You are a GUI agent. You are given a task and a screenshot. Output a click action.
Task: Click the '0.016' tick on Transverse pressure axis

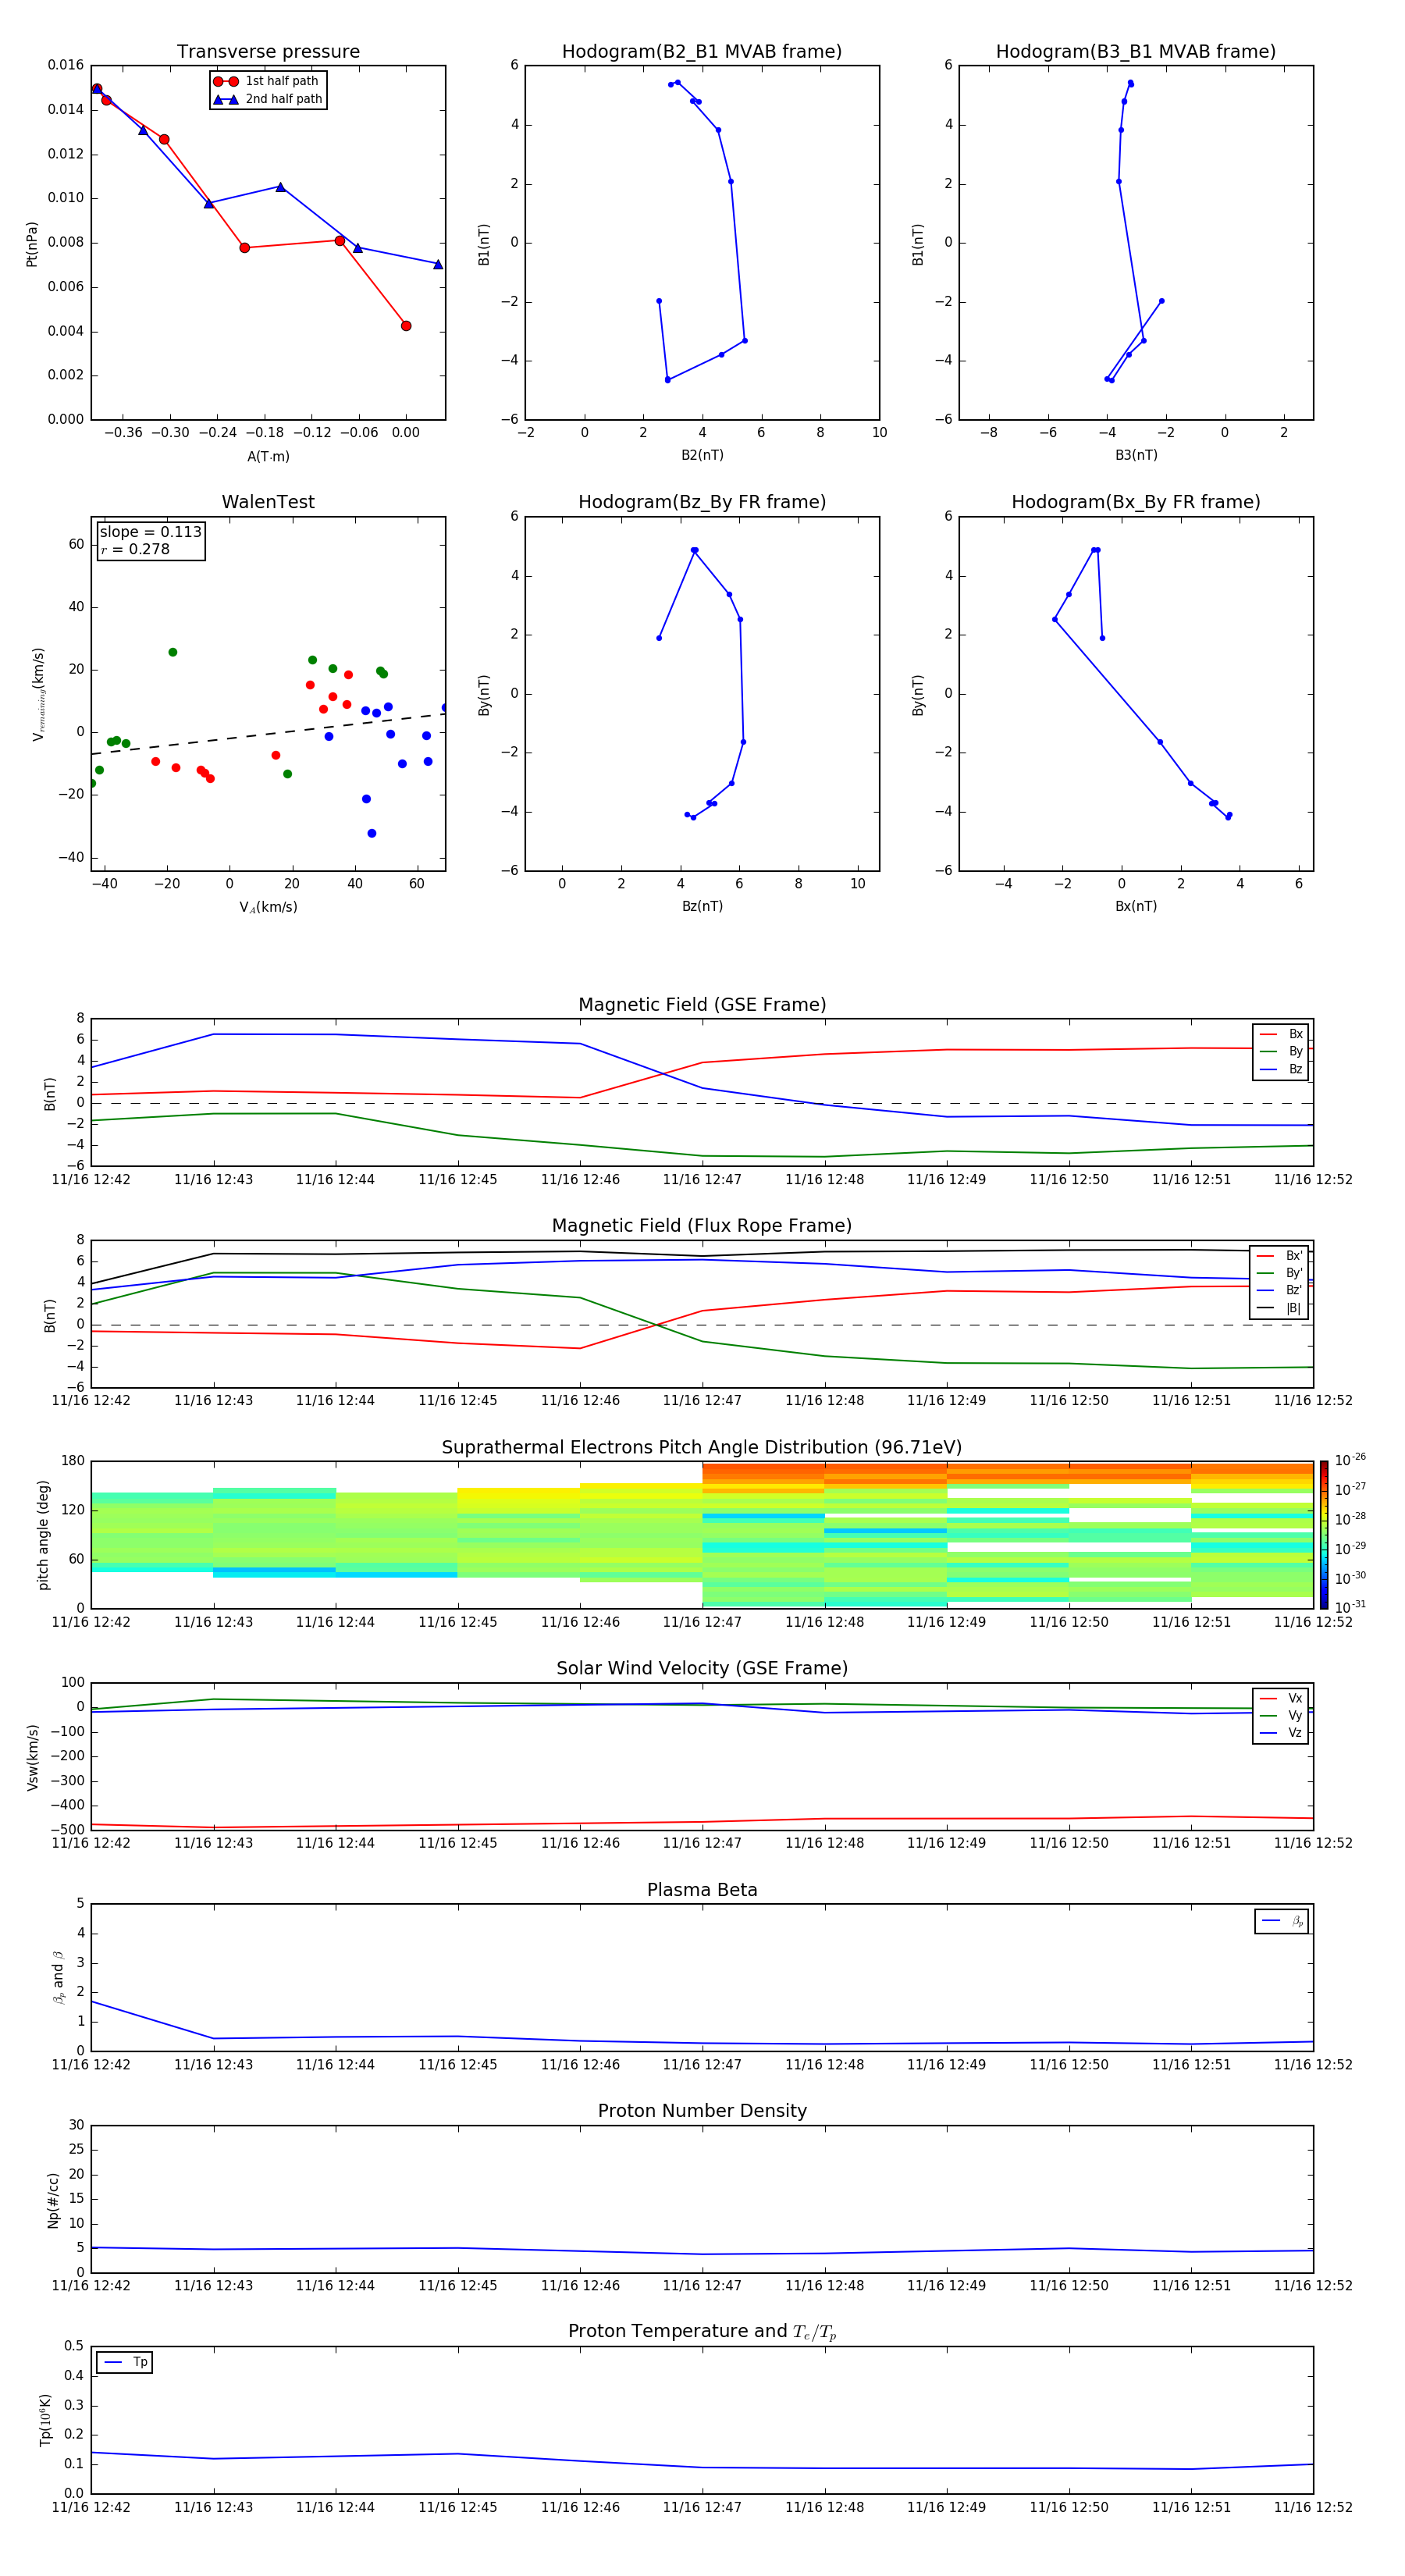pos(66,65)
